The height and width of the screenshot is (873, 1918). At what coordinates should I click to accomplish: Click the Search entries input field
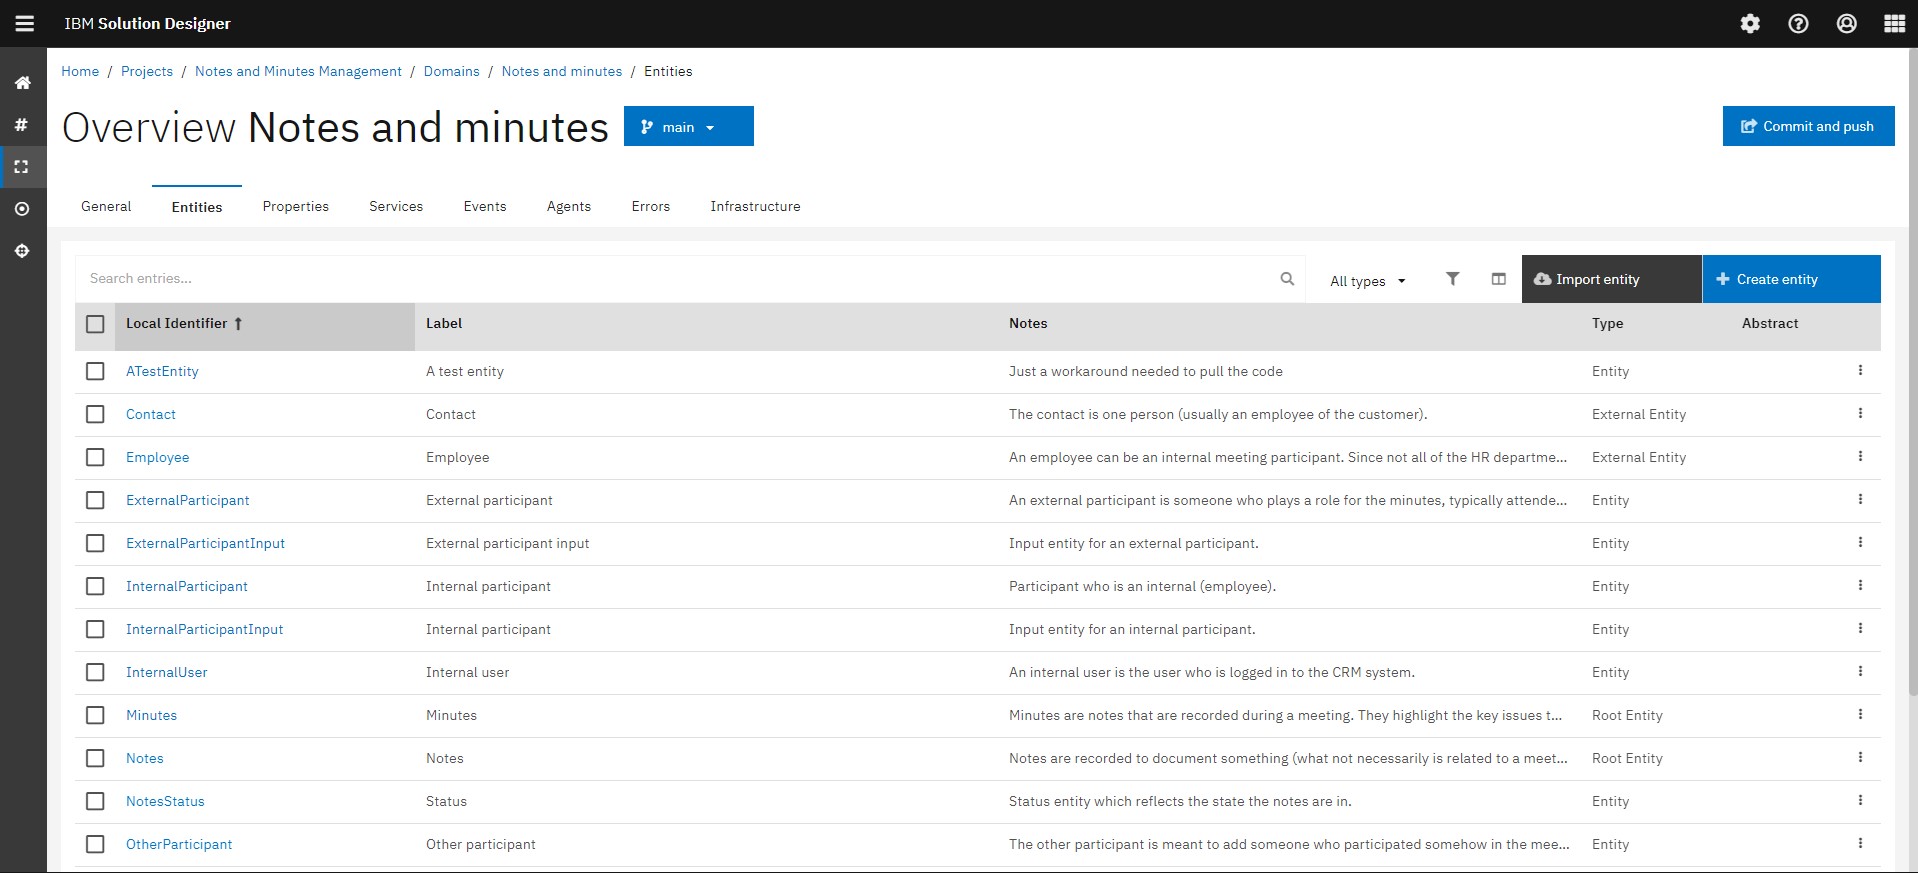point(670,279)
